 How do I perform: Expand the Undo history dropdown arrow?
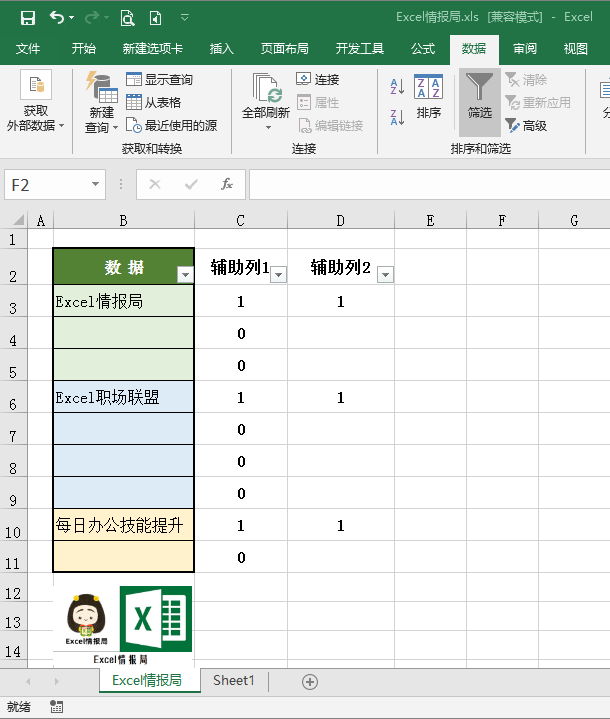click(72, 18)
